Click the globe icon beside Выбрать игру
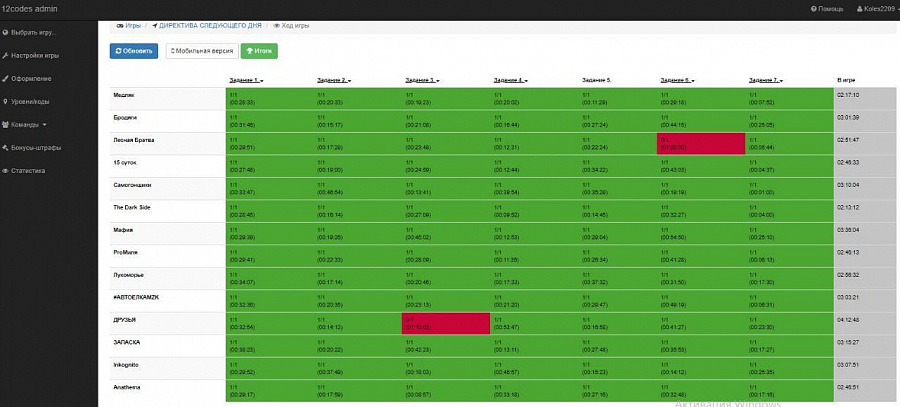Viewport: 900px width, 407px height. [x=5, y=33]
